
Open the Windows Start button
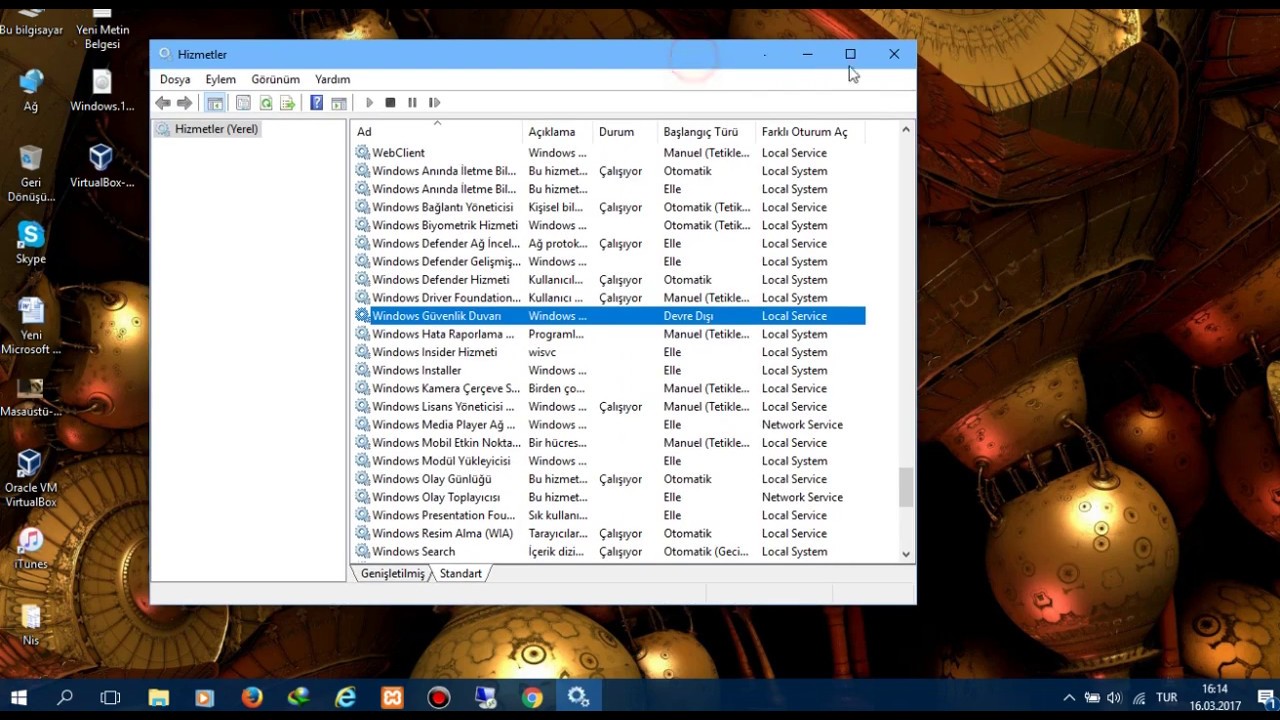[x=18, y=698]
